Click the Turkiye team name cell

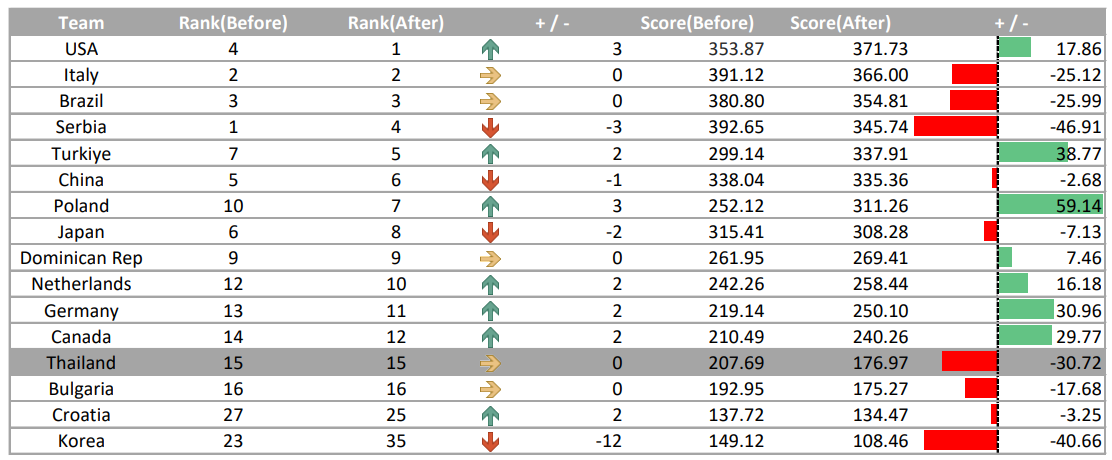[x=81, y=154]
